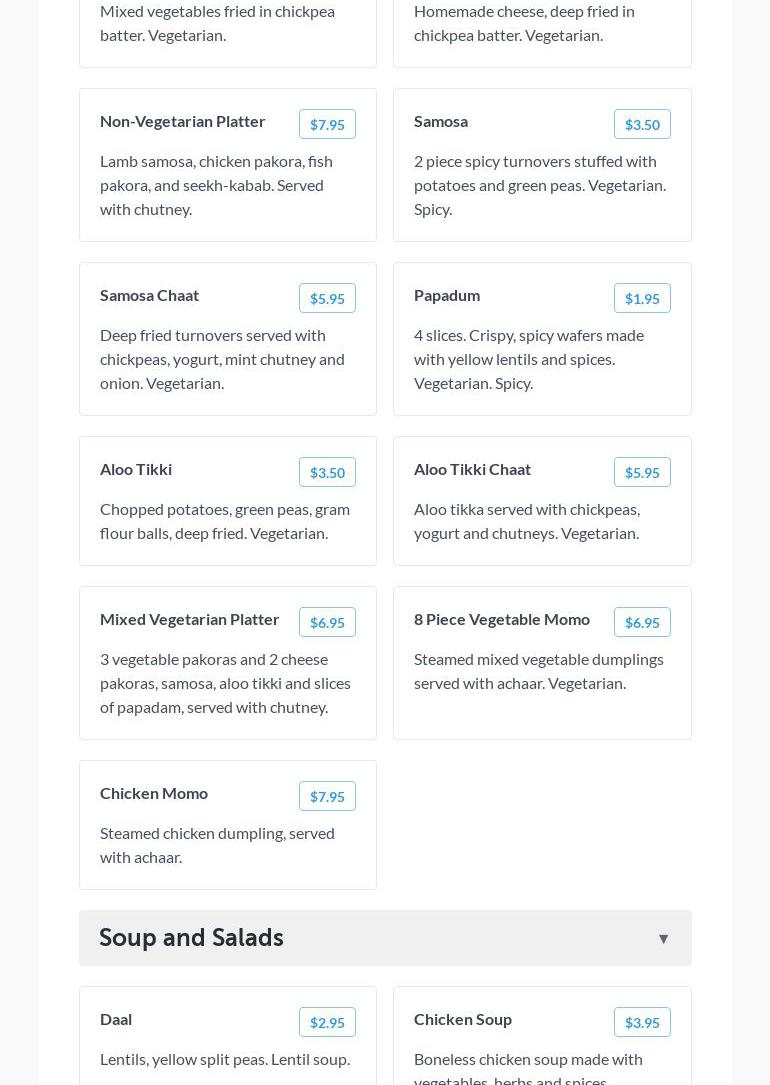This screenshot has width=770, height=1085.
Task: Click the Papadum $1.95 price button
Action: 642,298
